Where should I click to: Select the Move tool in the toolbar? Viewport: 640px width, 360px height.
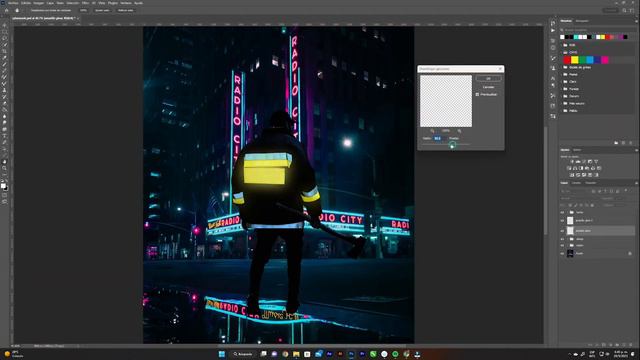coord(4,25)
